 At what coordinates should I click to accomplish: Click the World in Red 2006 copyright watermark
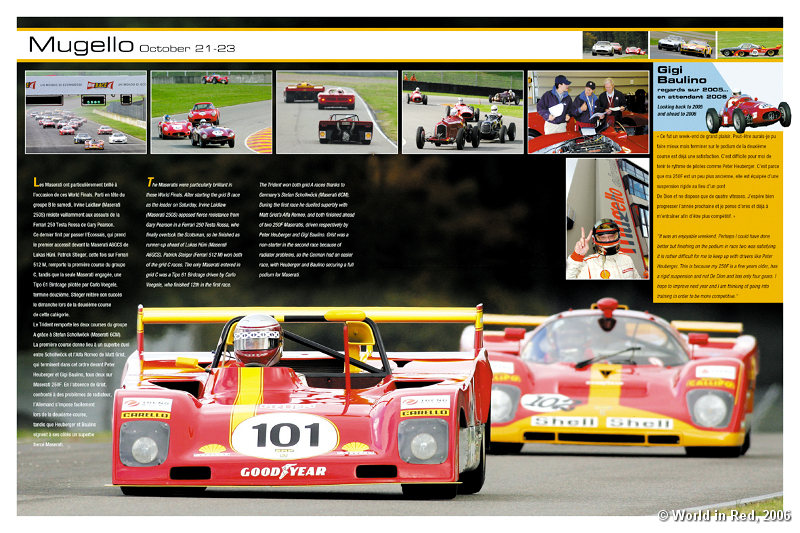tap(723, 515)
